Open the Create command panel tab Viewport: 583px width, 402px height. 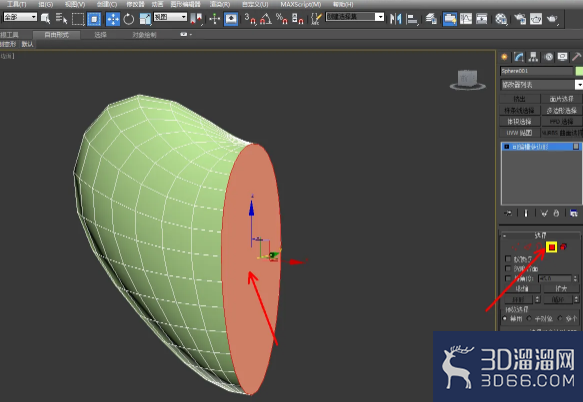click(504, 57)
